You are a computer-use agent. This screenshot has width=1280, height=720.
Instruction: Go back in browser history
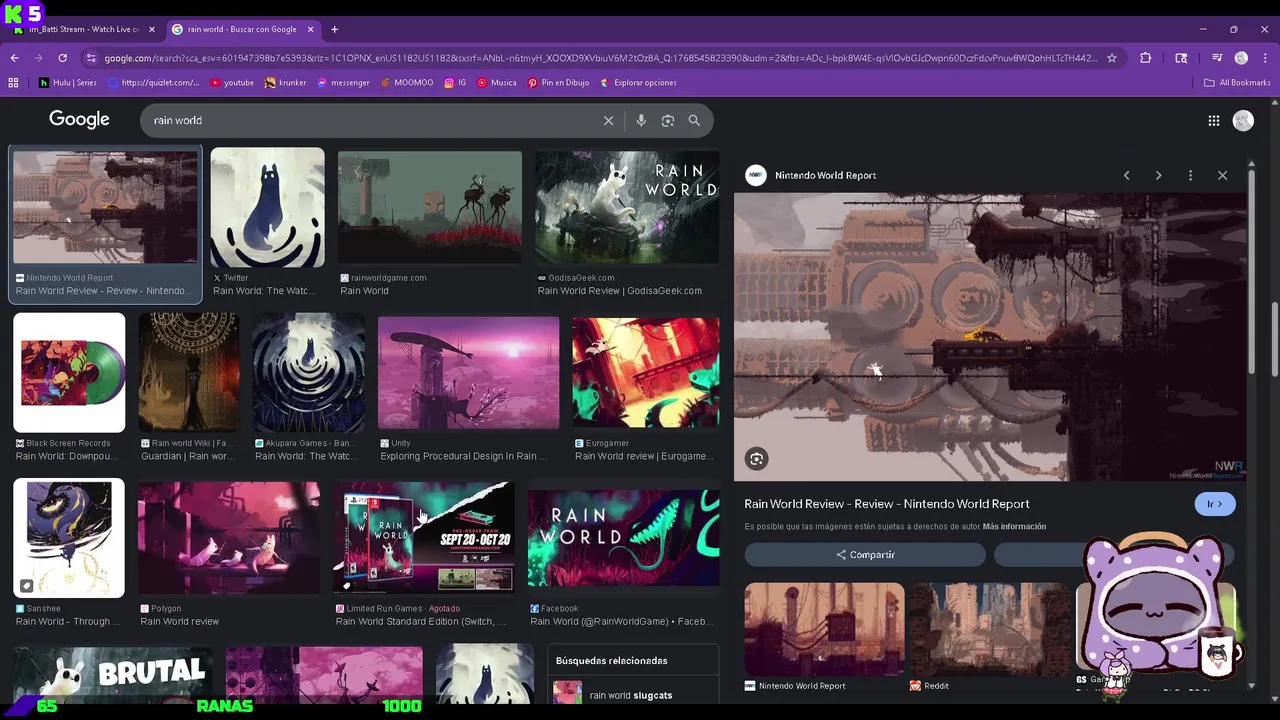coord(15,58)
